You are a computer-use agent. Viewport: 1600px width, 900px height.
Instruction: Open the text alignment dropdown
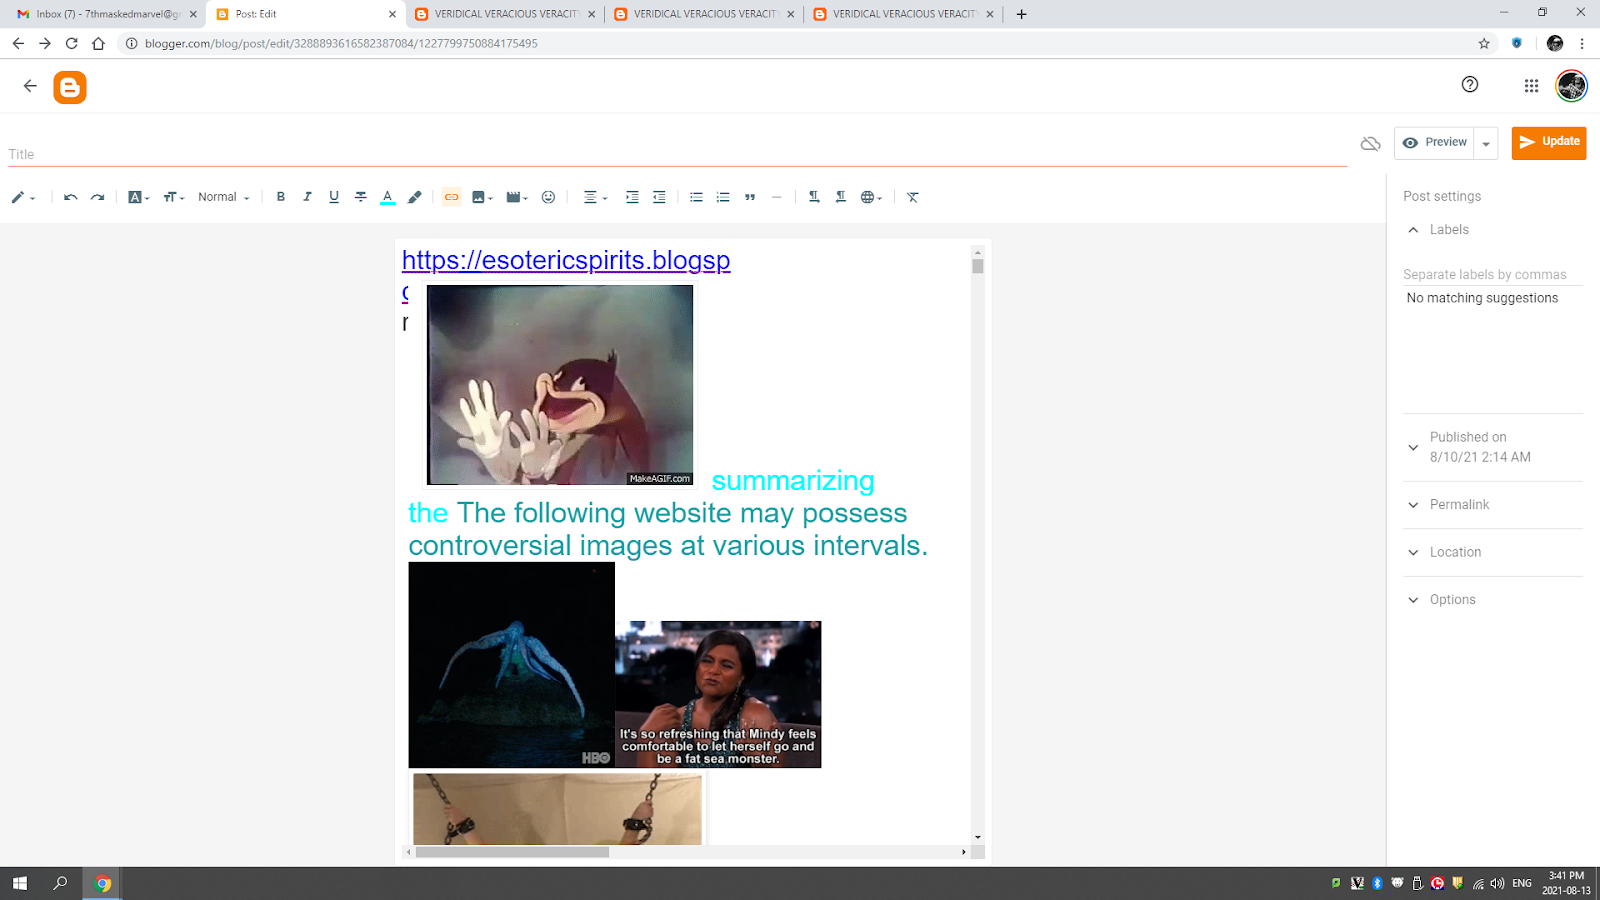[595, 197]
